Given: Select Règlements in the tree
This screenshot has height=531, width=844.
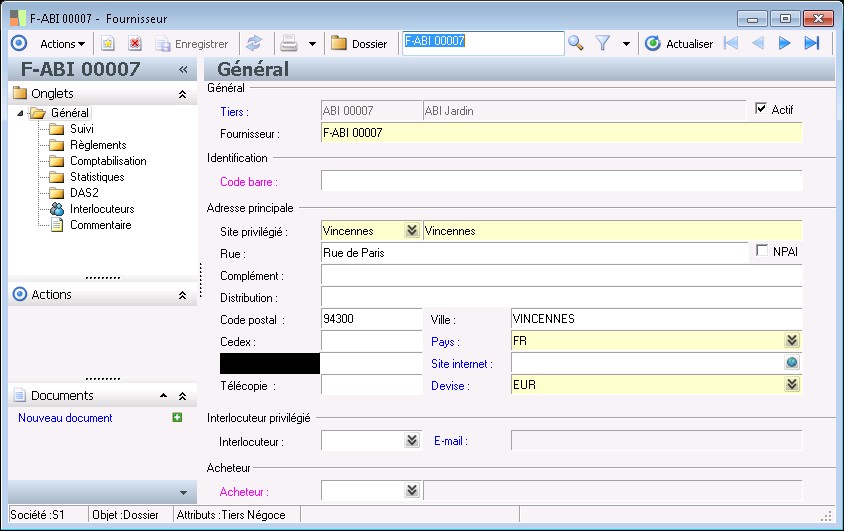Looking at the screenshot, I should coord(98,145).
